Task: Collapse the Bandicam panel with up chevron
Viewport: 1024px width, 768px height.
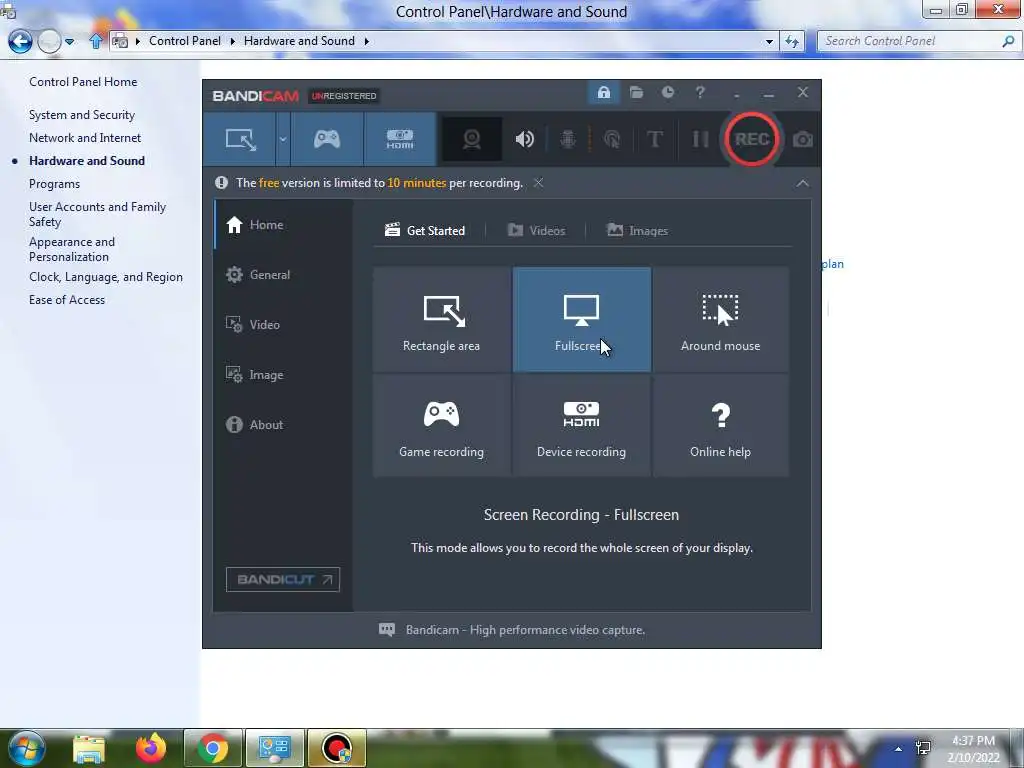Action: pos(803,184)
